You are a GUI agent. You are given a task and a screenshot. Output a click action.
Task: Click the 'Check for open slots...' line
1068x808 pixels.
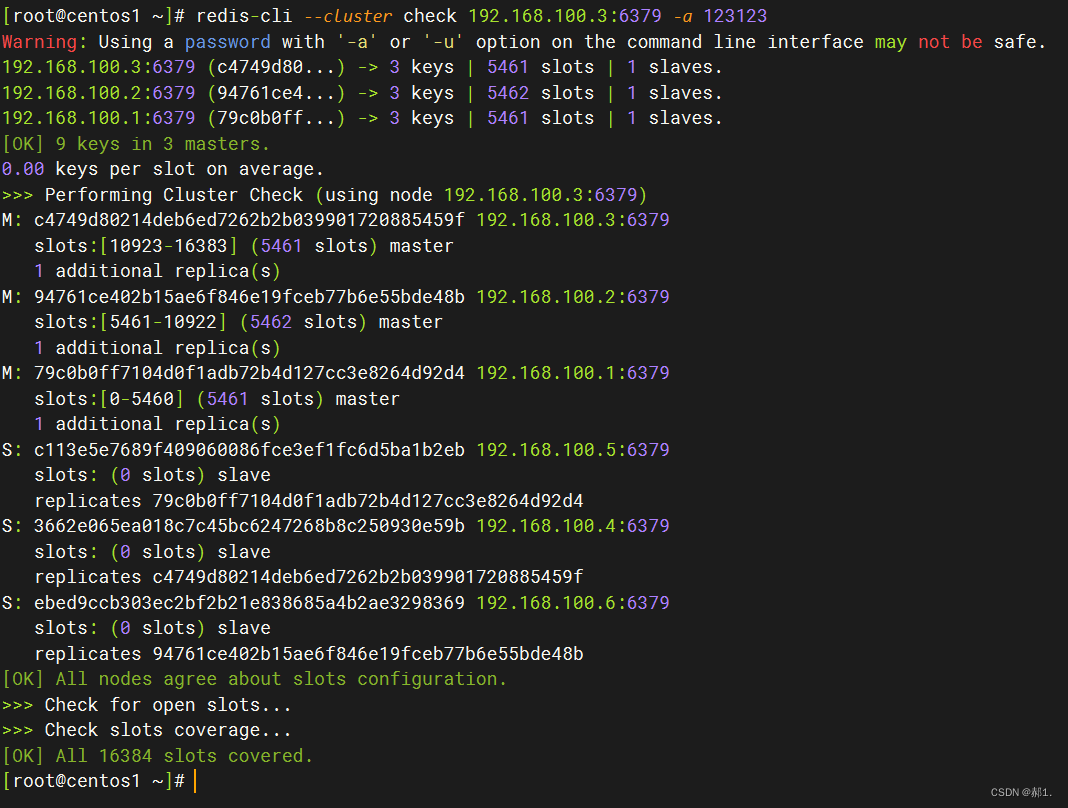click(x=146, y=704)
